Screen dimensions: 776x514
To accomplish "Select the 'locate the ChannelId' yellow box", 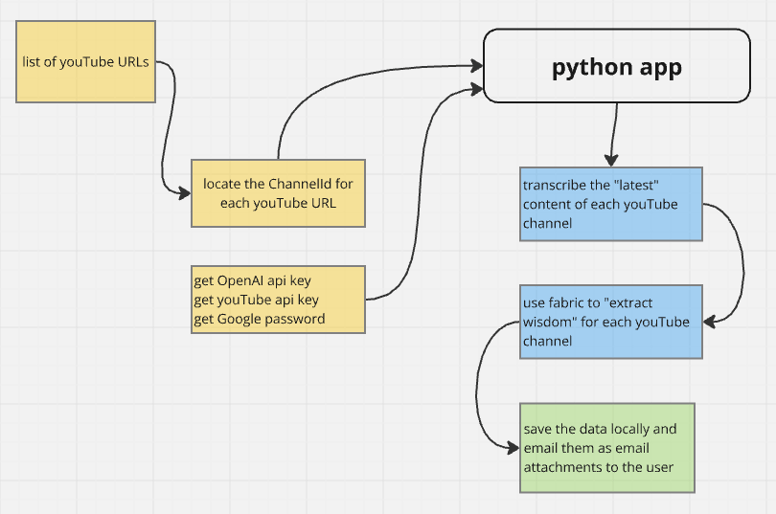I will click(x=278, y=193).
